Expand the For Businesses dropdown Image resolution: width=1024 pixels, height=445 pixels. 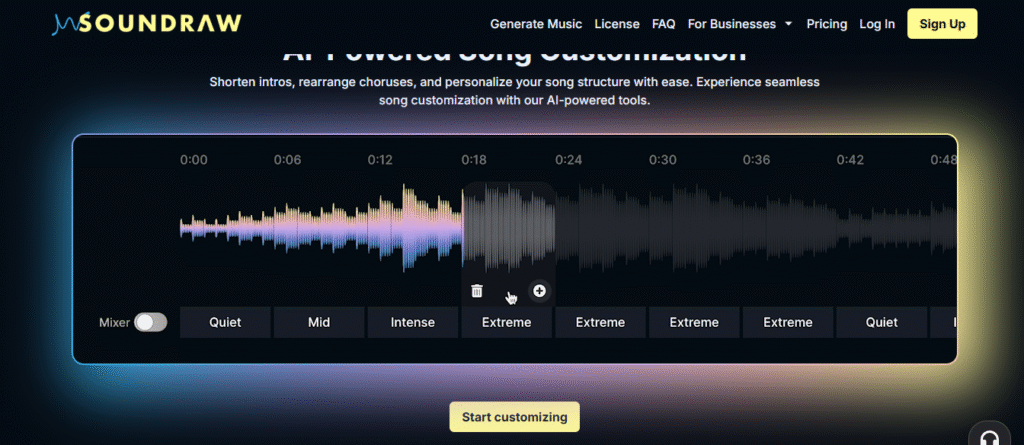(740, 24)
